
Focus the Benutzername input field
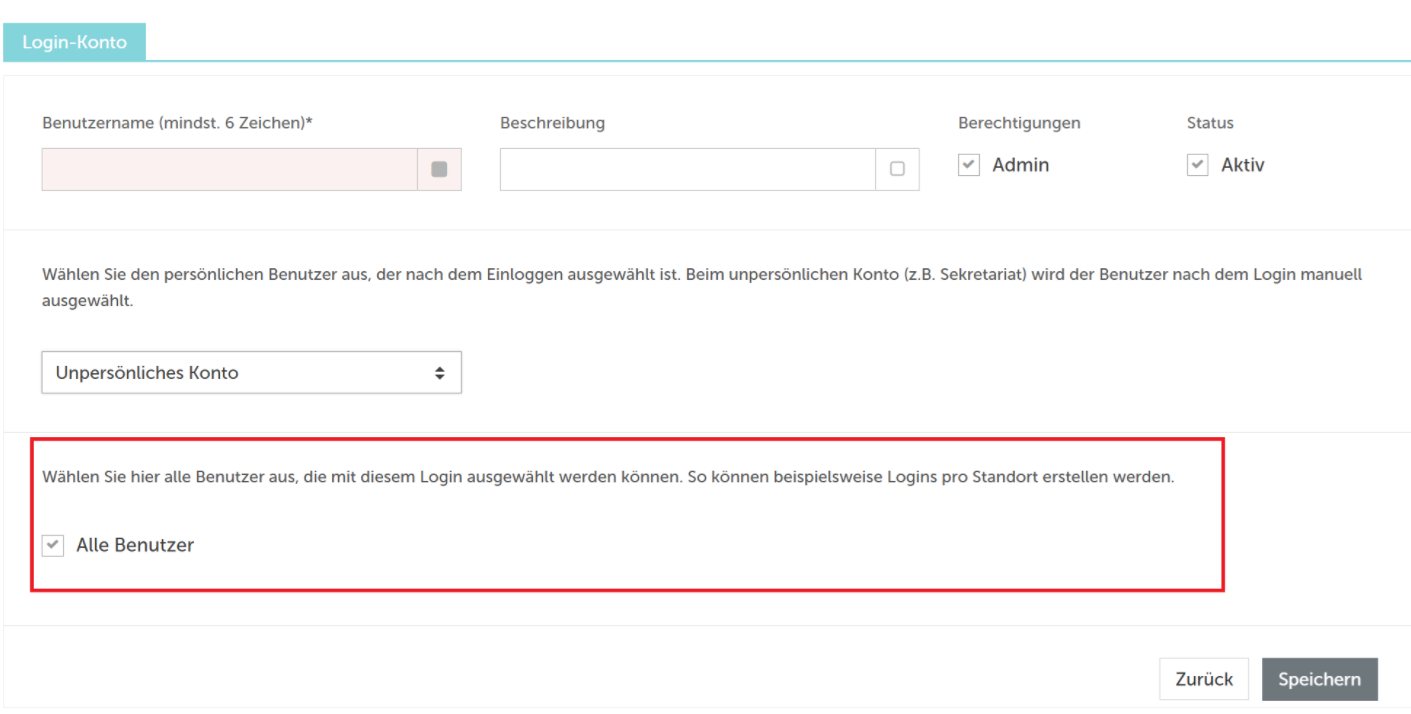click(x=229, y=169)
